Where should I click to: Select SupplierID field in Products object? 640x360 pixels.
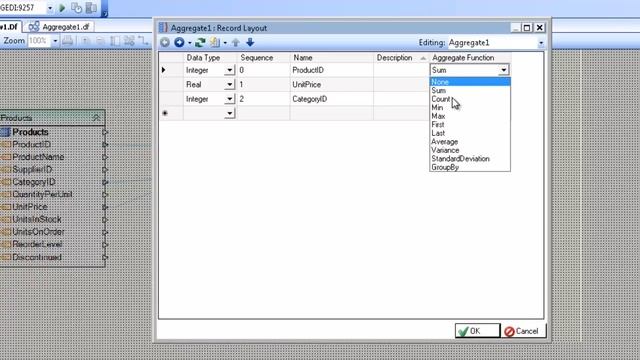(32, 169)
